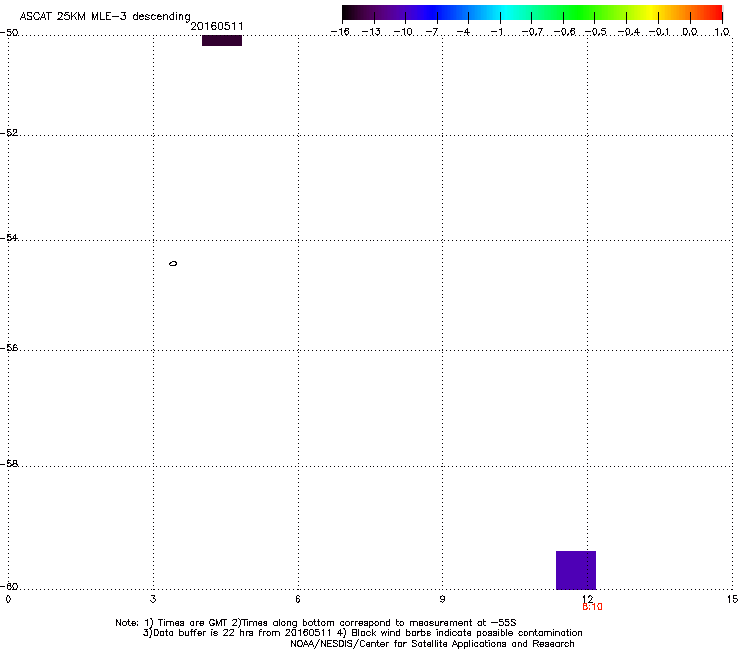This screenshot has width=740, height=650.
Task: Click the color scale label '-1'
Action: tap(496, 32)
